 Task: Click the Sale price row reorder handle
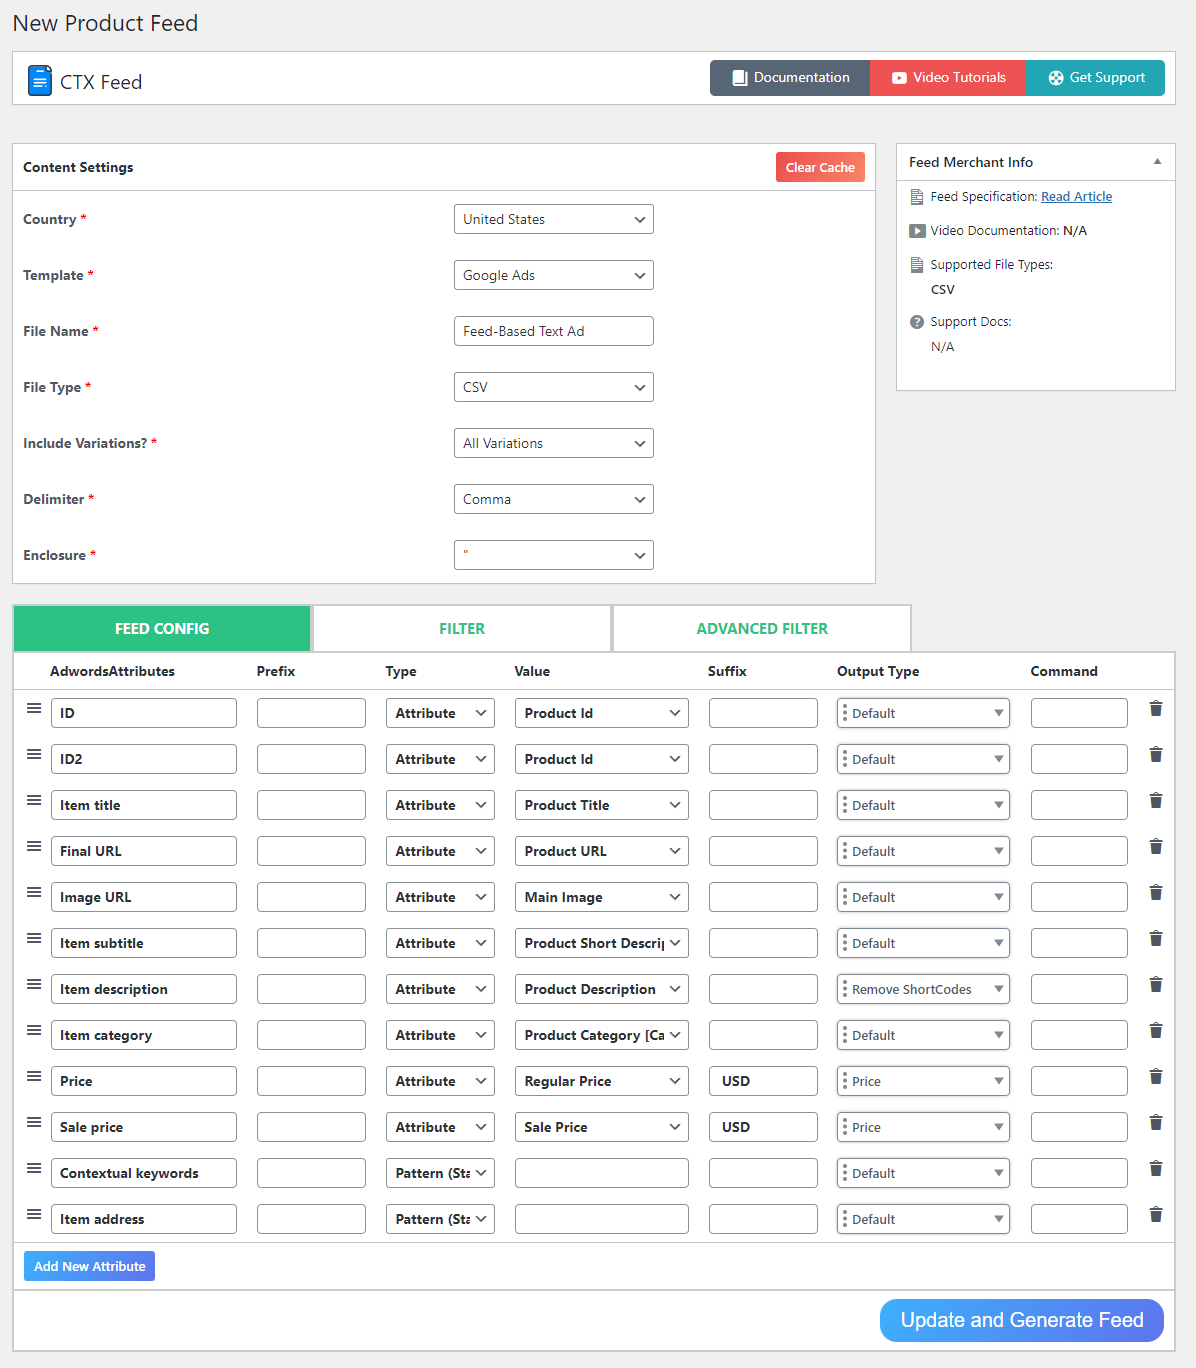pyautogui.click(x=34, y=1122)
